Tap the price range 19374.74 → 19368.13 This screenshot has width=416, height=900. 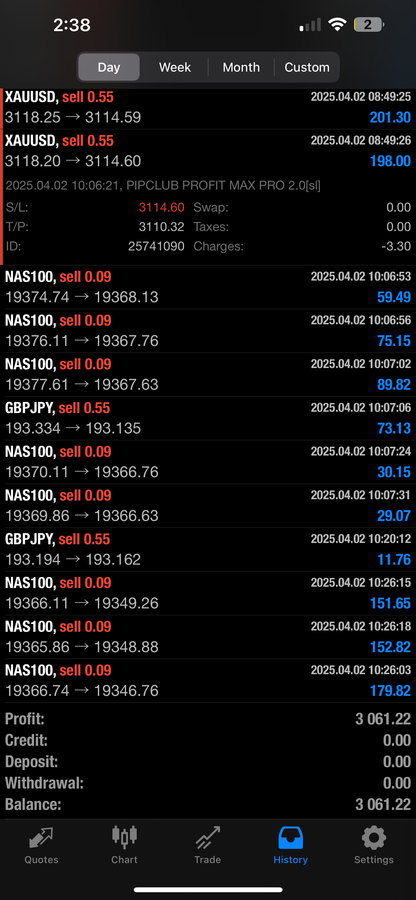tap(81, 297)
